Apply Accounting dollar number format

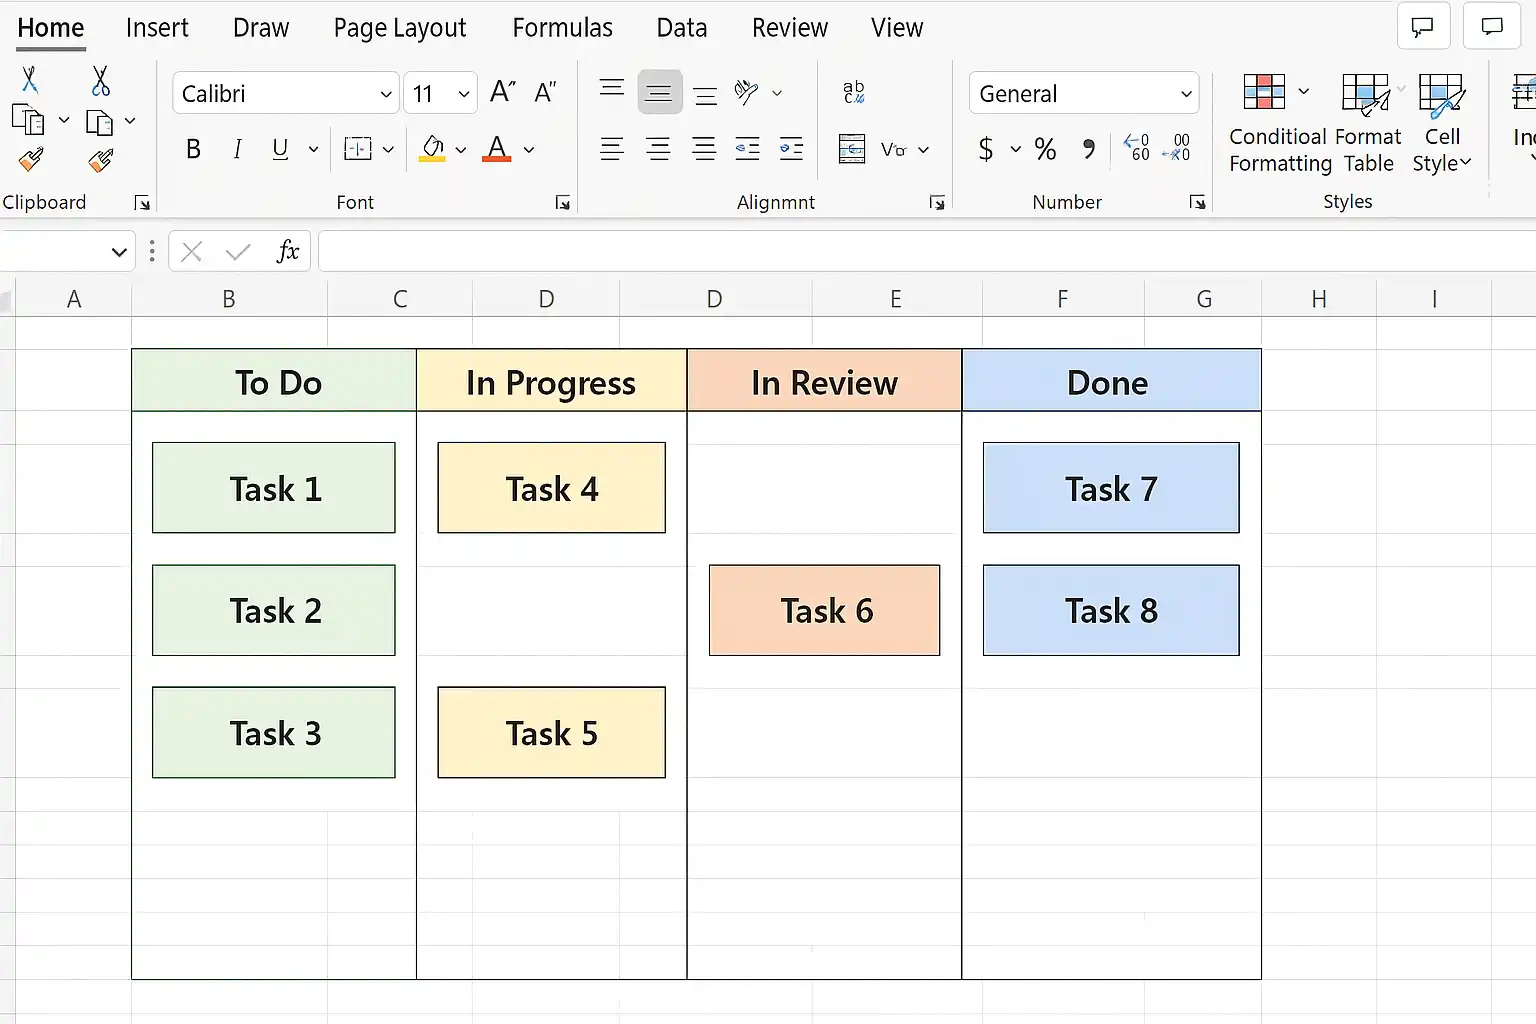986,149
